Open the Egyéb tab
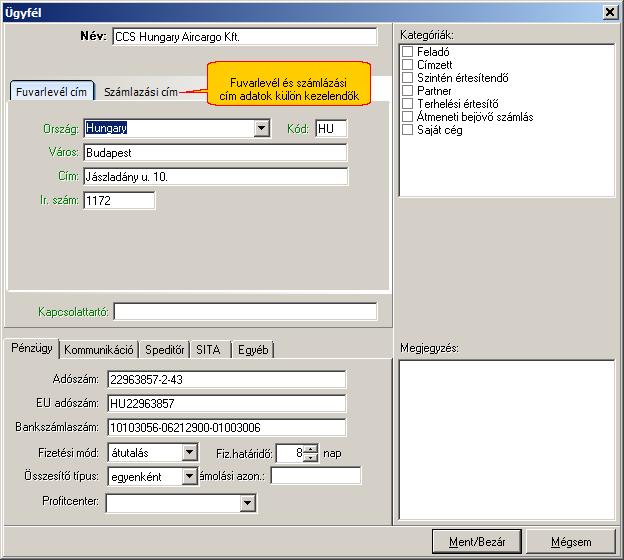This screenshot has width=624, height=560. coord(253,350)
